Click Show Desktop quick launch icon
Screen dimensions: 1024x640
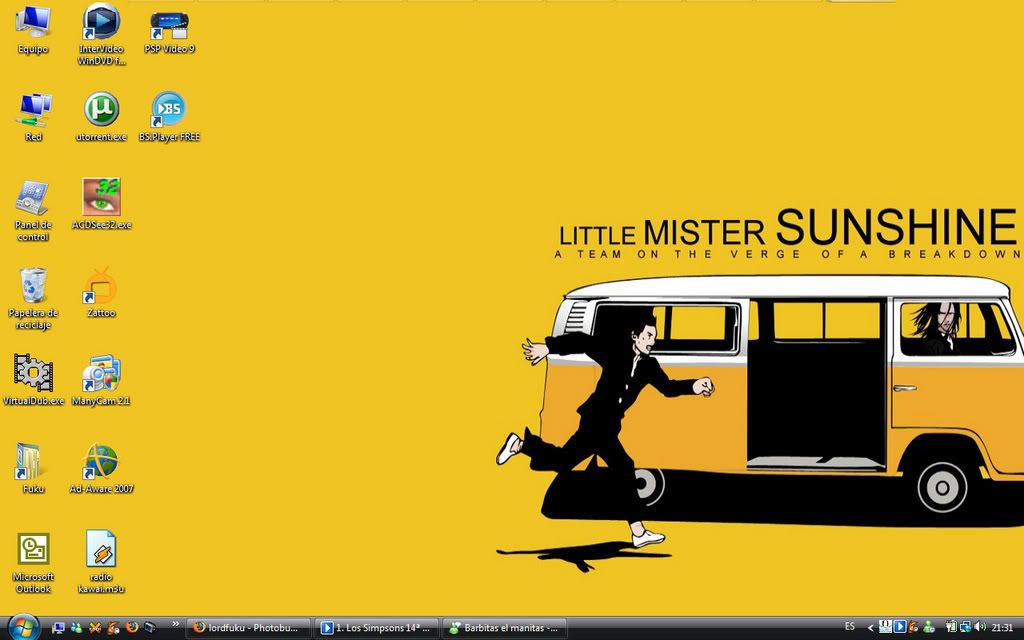58,628
